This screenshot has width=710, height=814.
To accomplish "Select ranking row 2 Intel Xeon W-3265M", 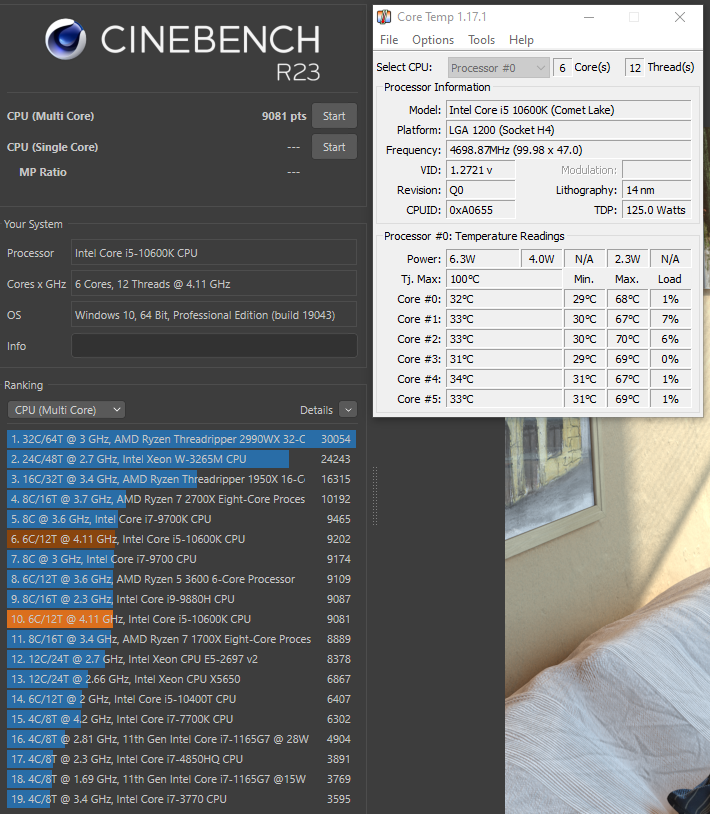I will click(182, 459).
